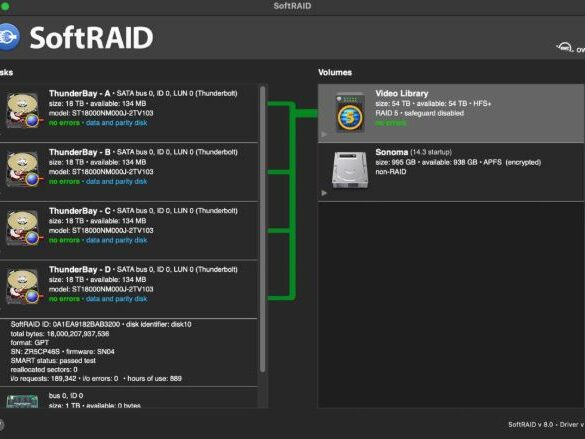Screen dimensions: 585x439
Task: Click ThunderBay - C model number line
Action: pyautogui.click(x=101, y=231)
